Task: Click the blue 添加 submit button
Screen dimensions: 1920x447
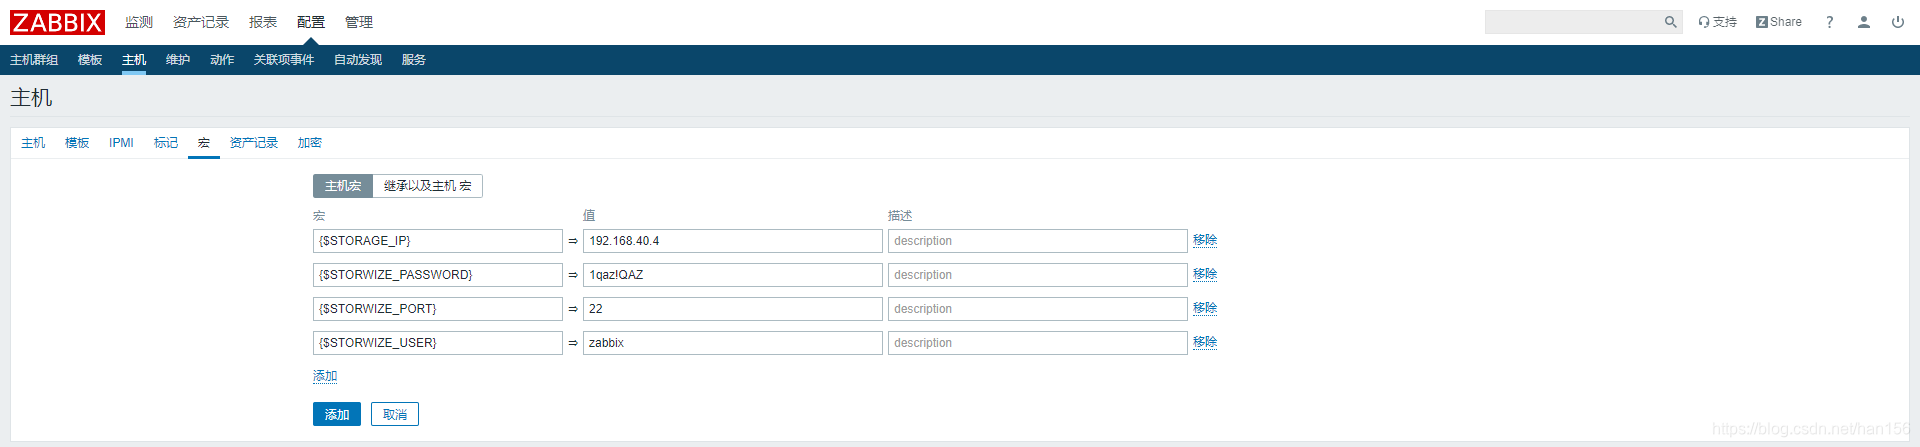Action: (337, 414)
